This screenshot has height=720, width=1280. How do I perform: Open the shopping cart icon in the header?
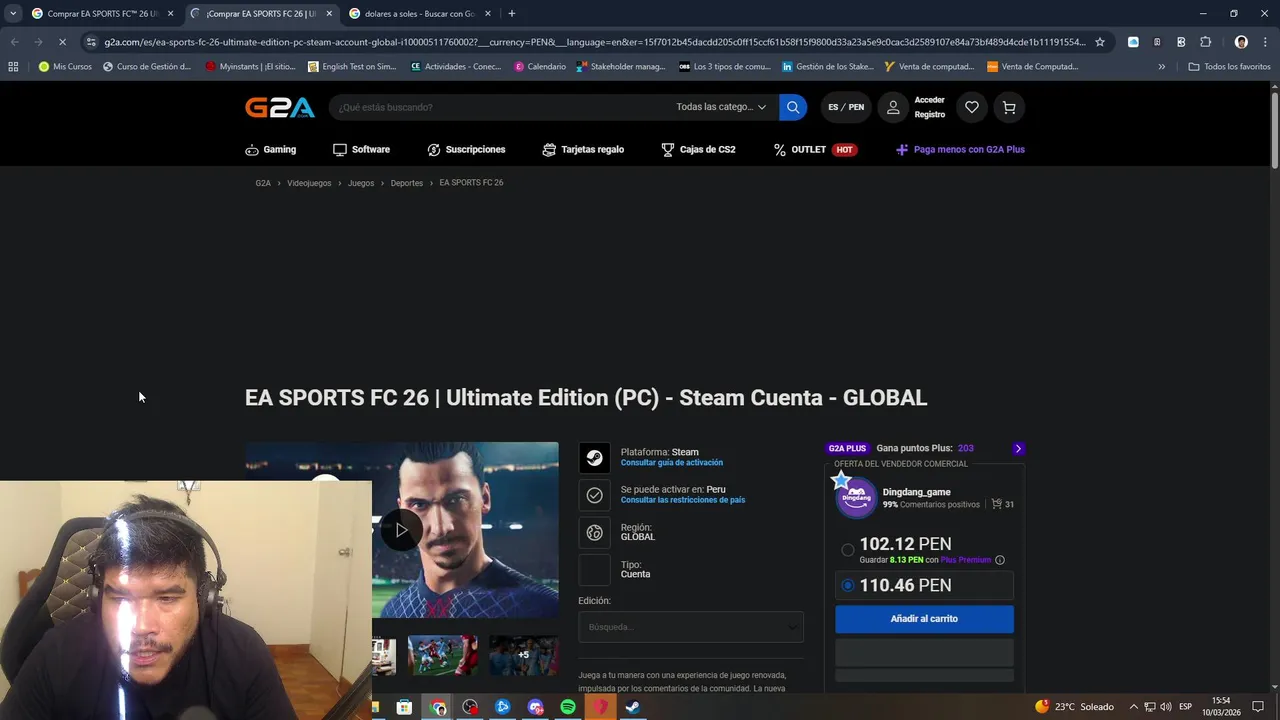(1009, 107)
